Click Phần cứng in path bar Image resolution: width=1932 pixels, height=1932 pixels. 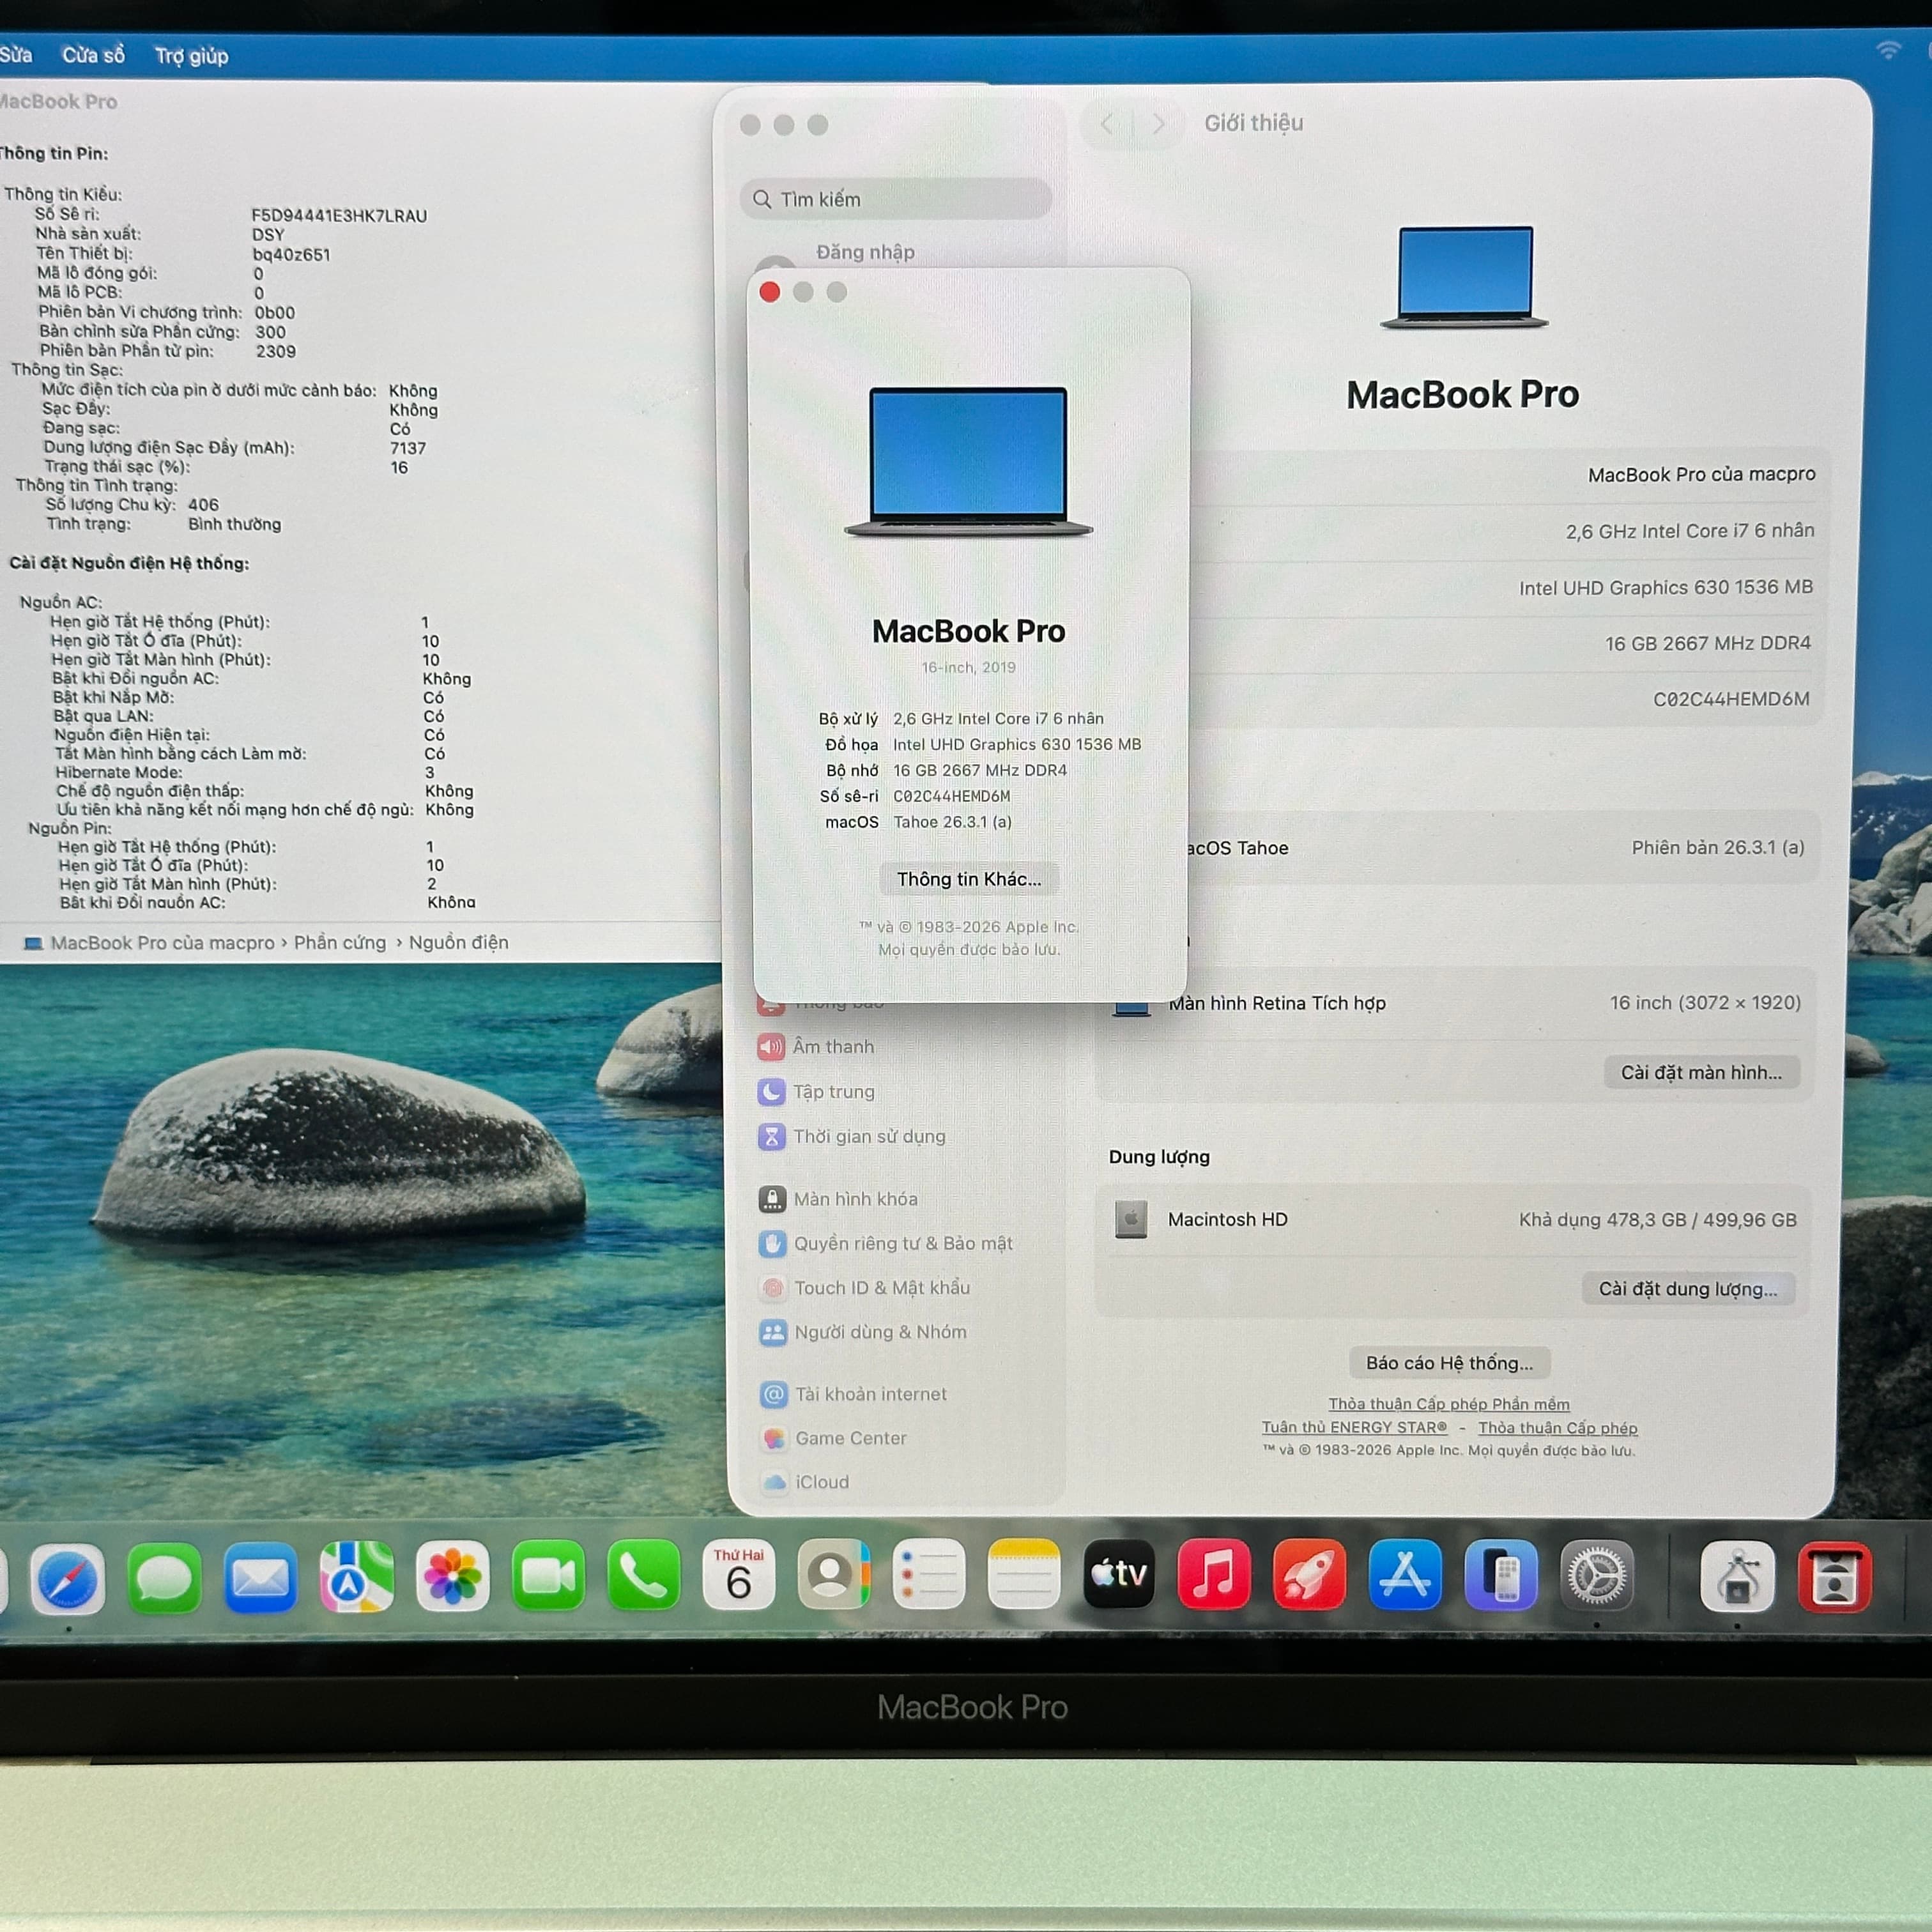coord(339,943)
